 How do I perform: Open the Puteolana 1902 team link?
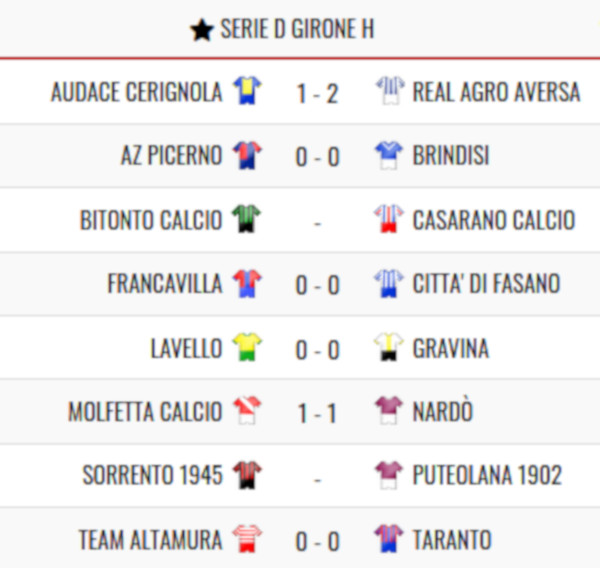487,475
